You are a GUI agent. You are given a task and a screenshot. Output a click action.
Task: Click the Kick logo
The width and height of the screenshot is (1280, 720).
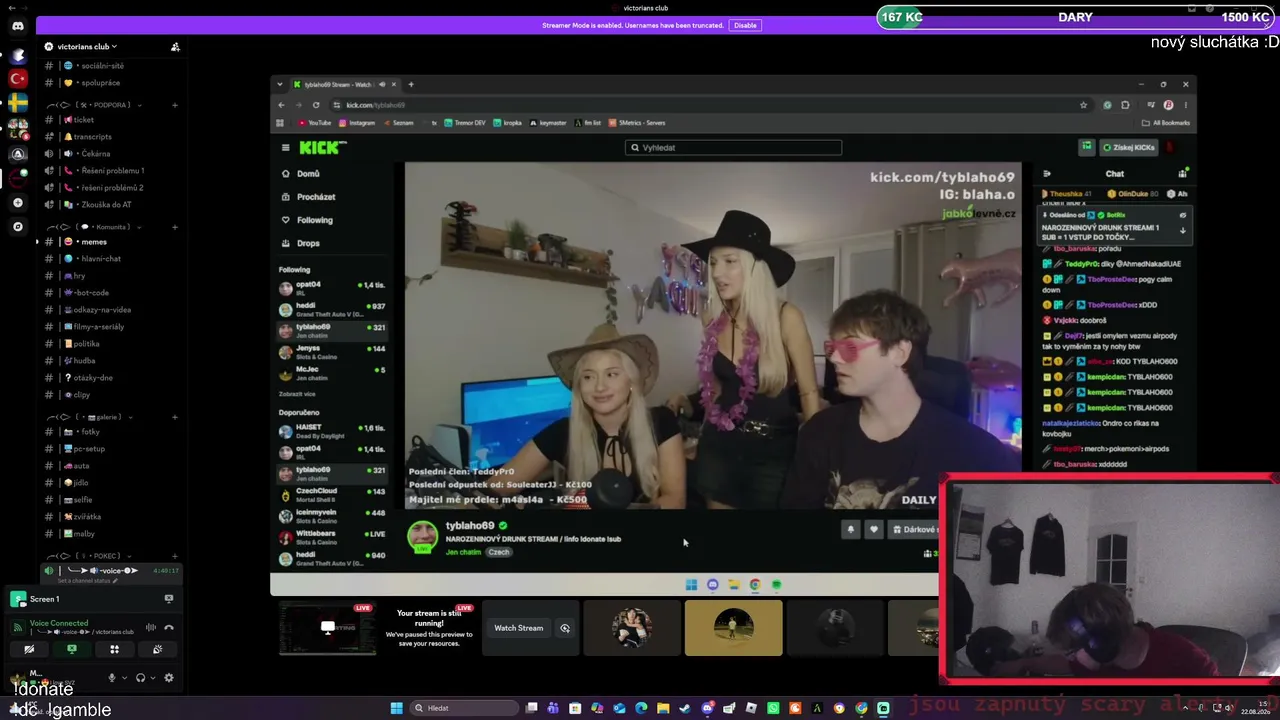tap(322, 148)
